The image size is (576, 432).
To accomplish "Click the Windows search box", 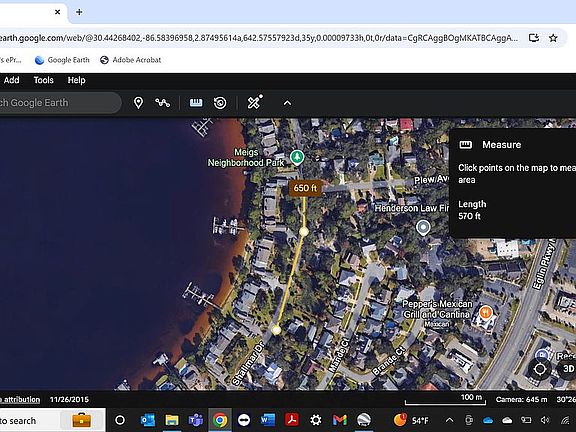I will pyautogui.click(x=53, y=420).
